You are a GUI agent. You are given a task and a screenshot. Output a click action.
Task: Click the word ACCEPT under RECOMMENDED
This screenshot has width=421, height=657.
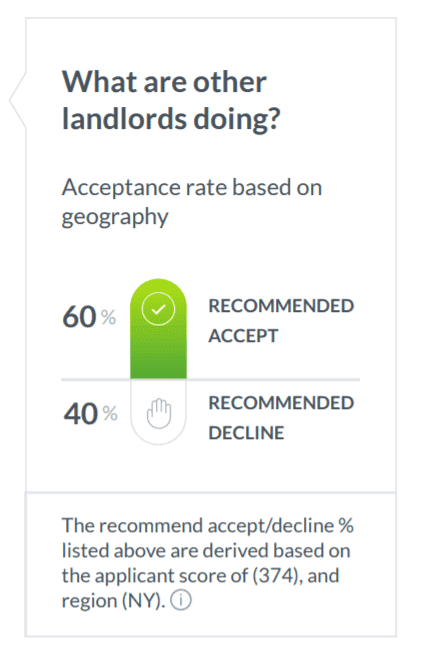tap(243, 336)
